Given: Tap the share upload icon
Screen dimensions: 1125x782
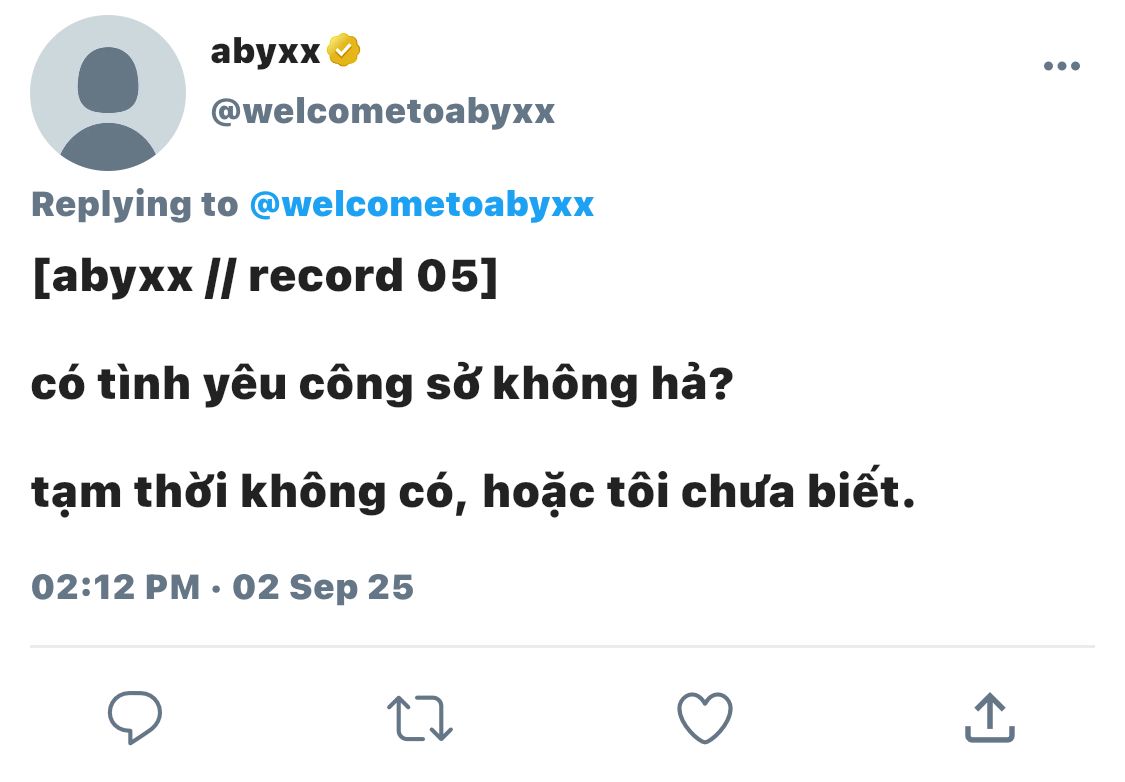Looking at the screenshot, I should click(x=989, y=717).
